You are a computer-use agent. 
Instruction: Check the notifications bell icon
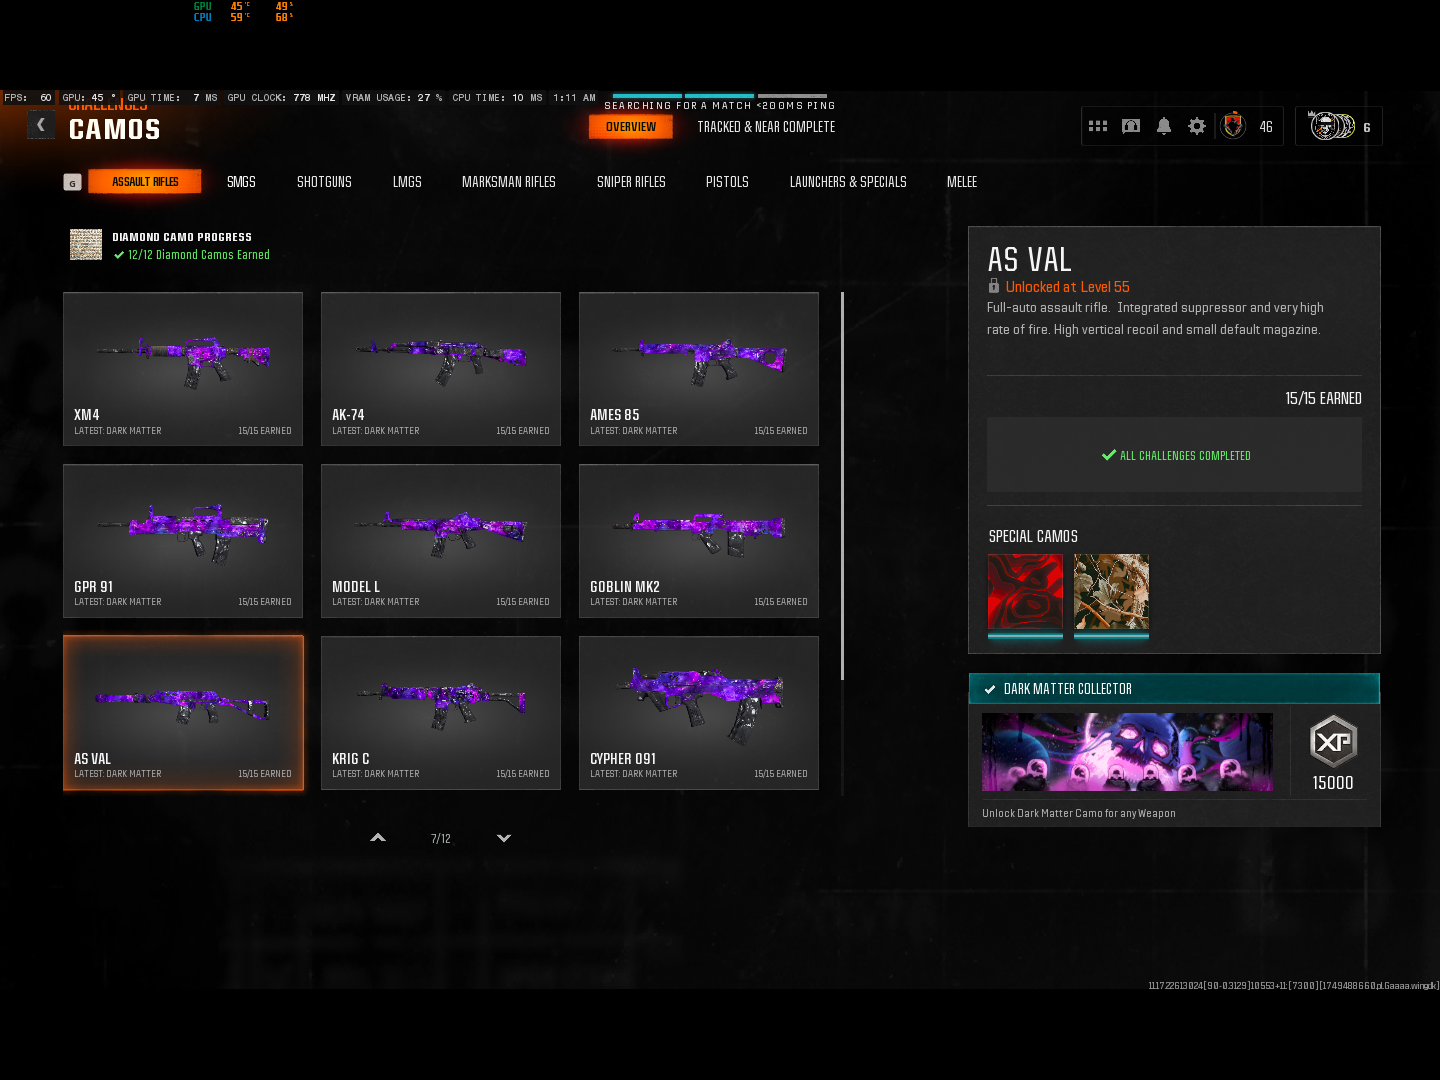point(1163,125)
